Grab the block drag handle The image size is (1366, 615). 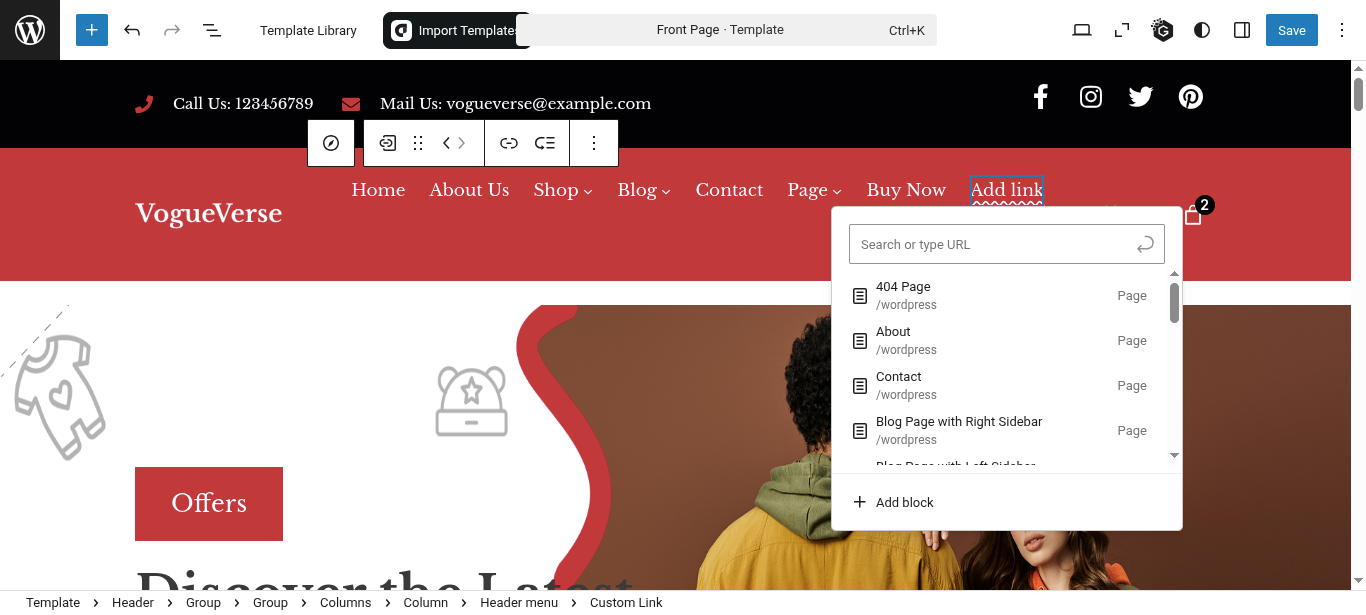coord(419,143)
